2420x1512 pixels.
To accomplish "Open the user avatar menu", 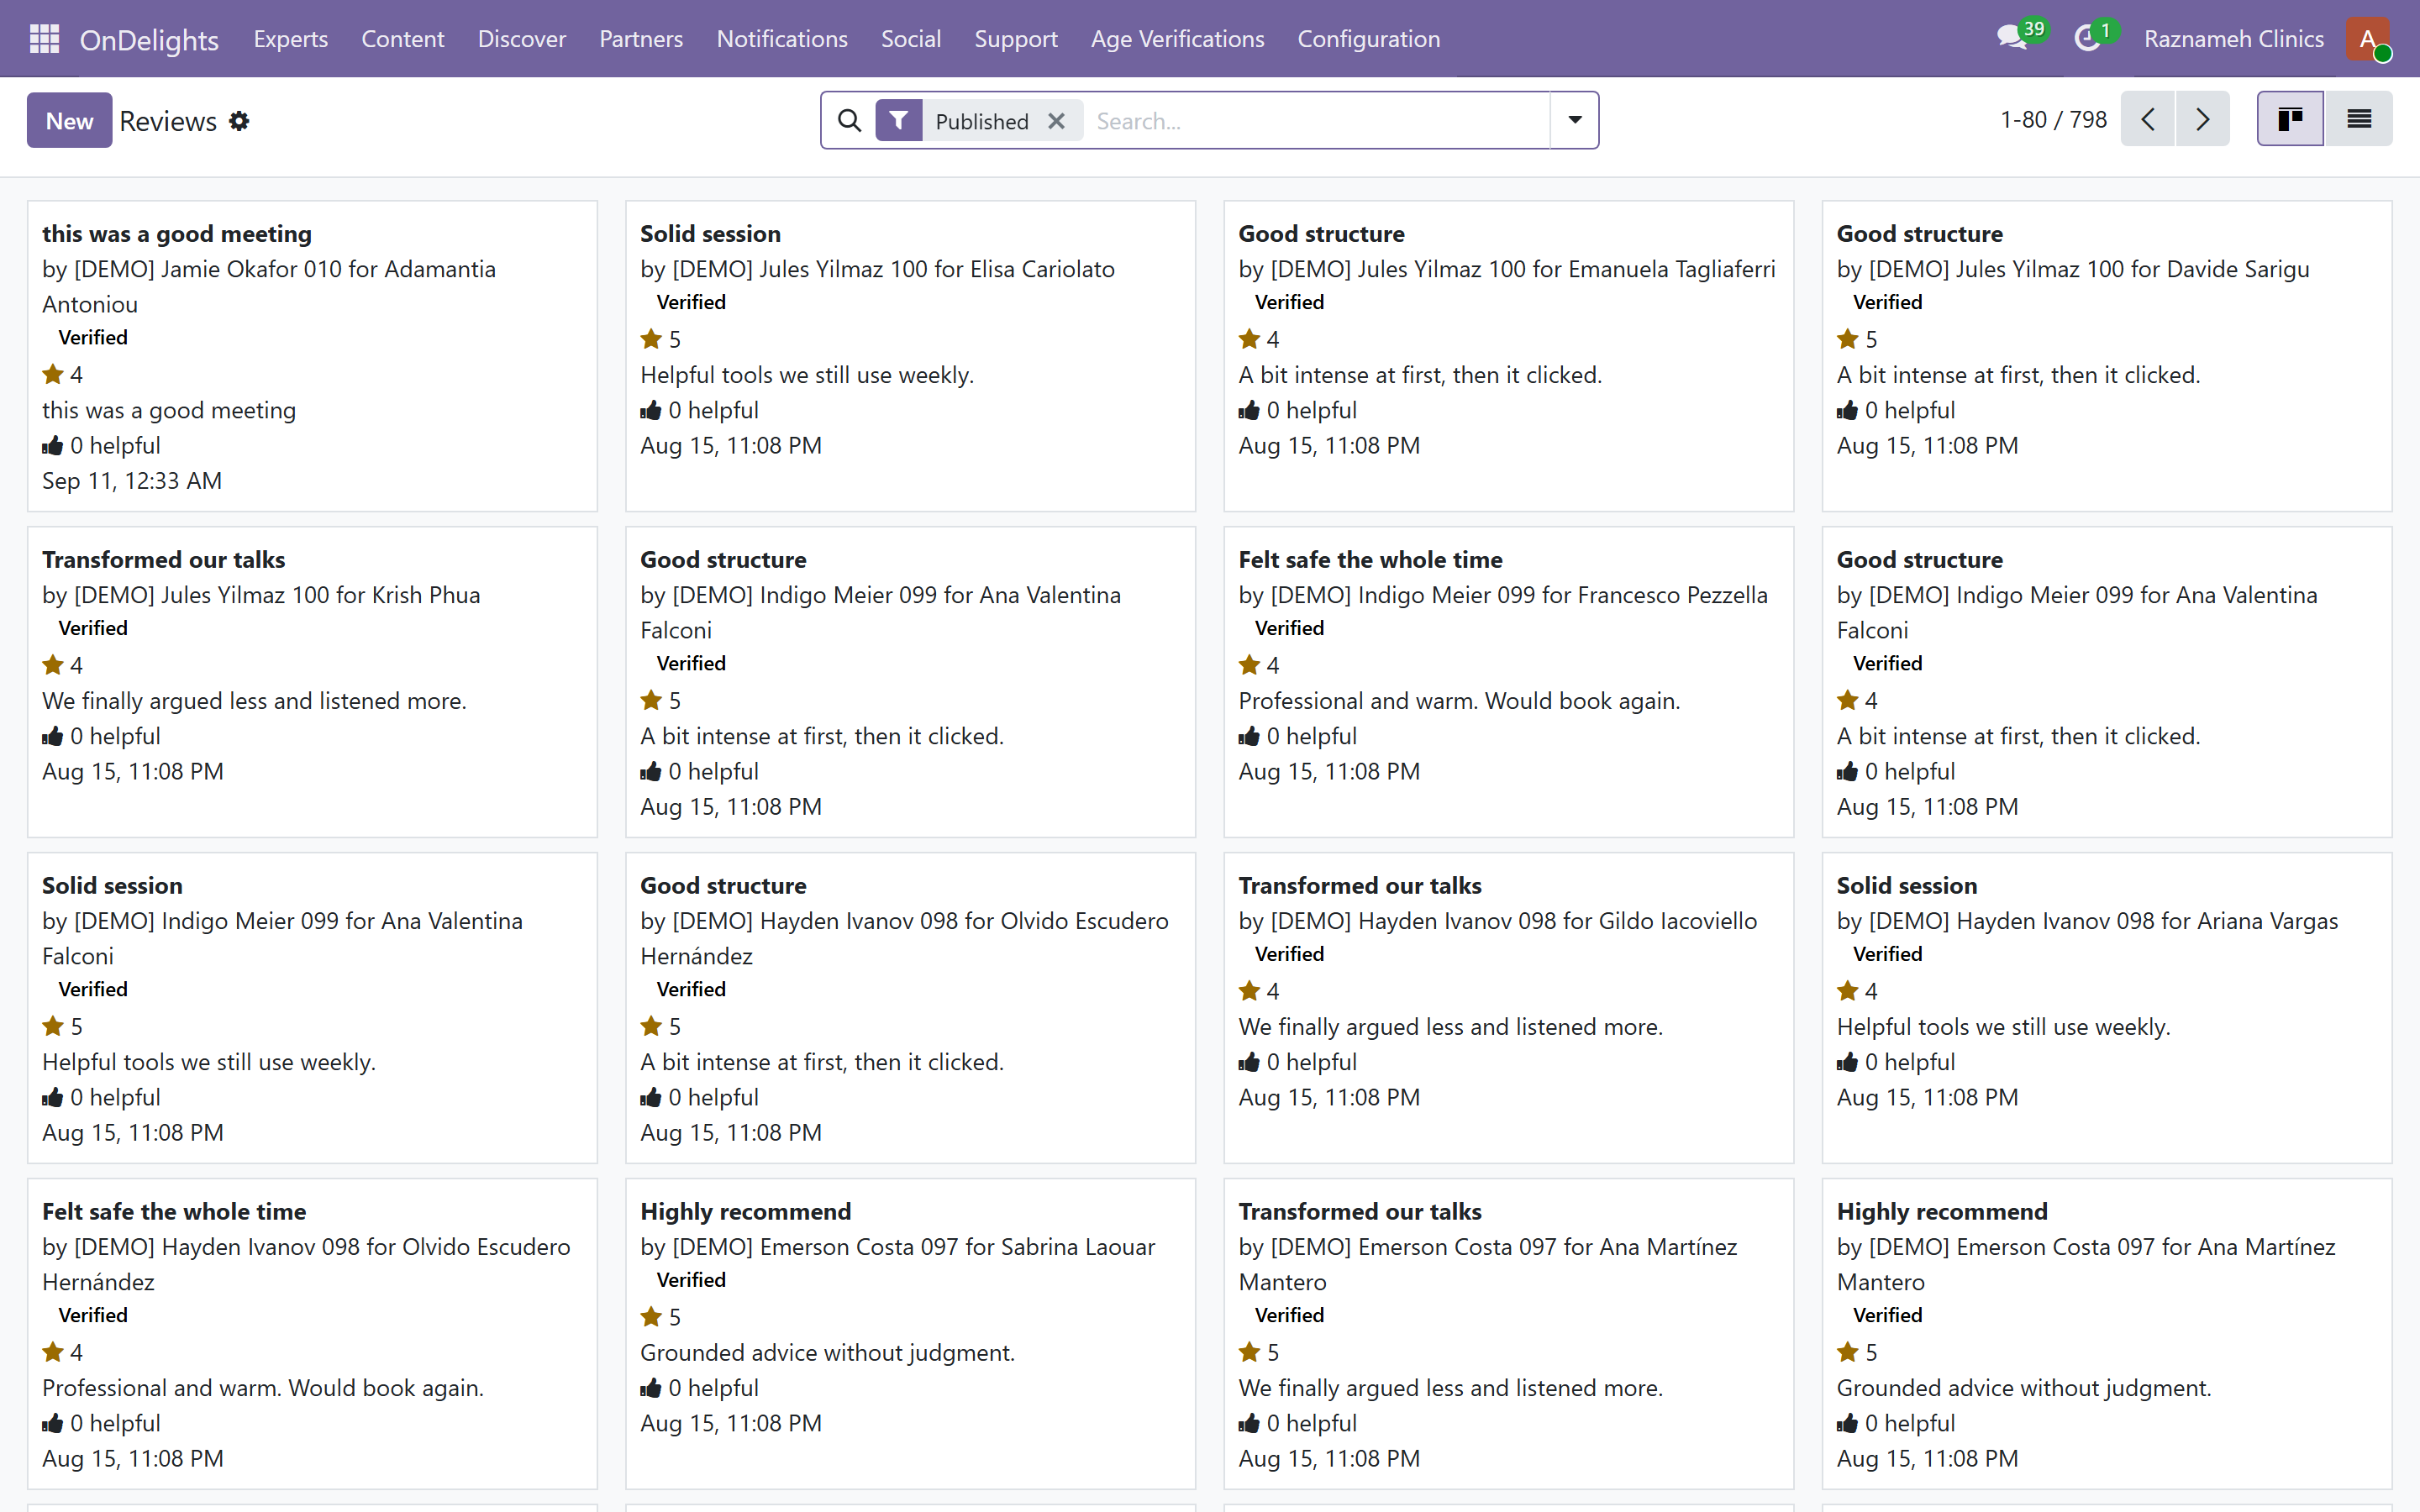I will (2368, 39).
